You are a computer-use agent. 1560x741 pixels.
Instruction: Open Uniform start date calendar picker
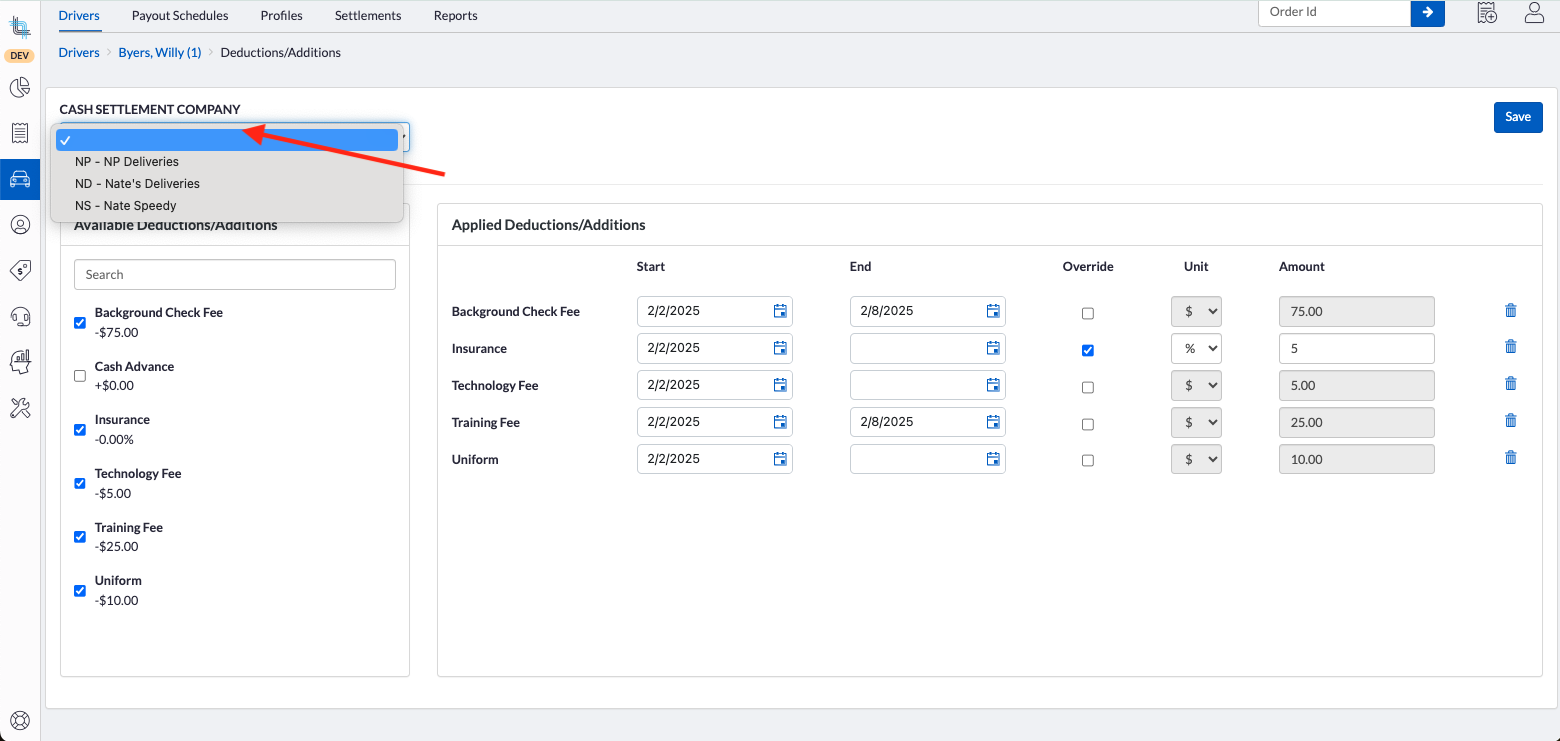pyautogui.click(x=780, y=459)
